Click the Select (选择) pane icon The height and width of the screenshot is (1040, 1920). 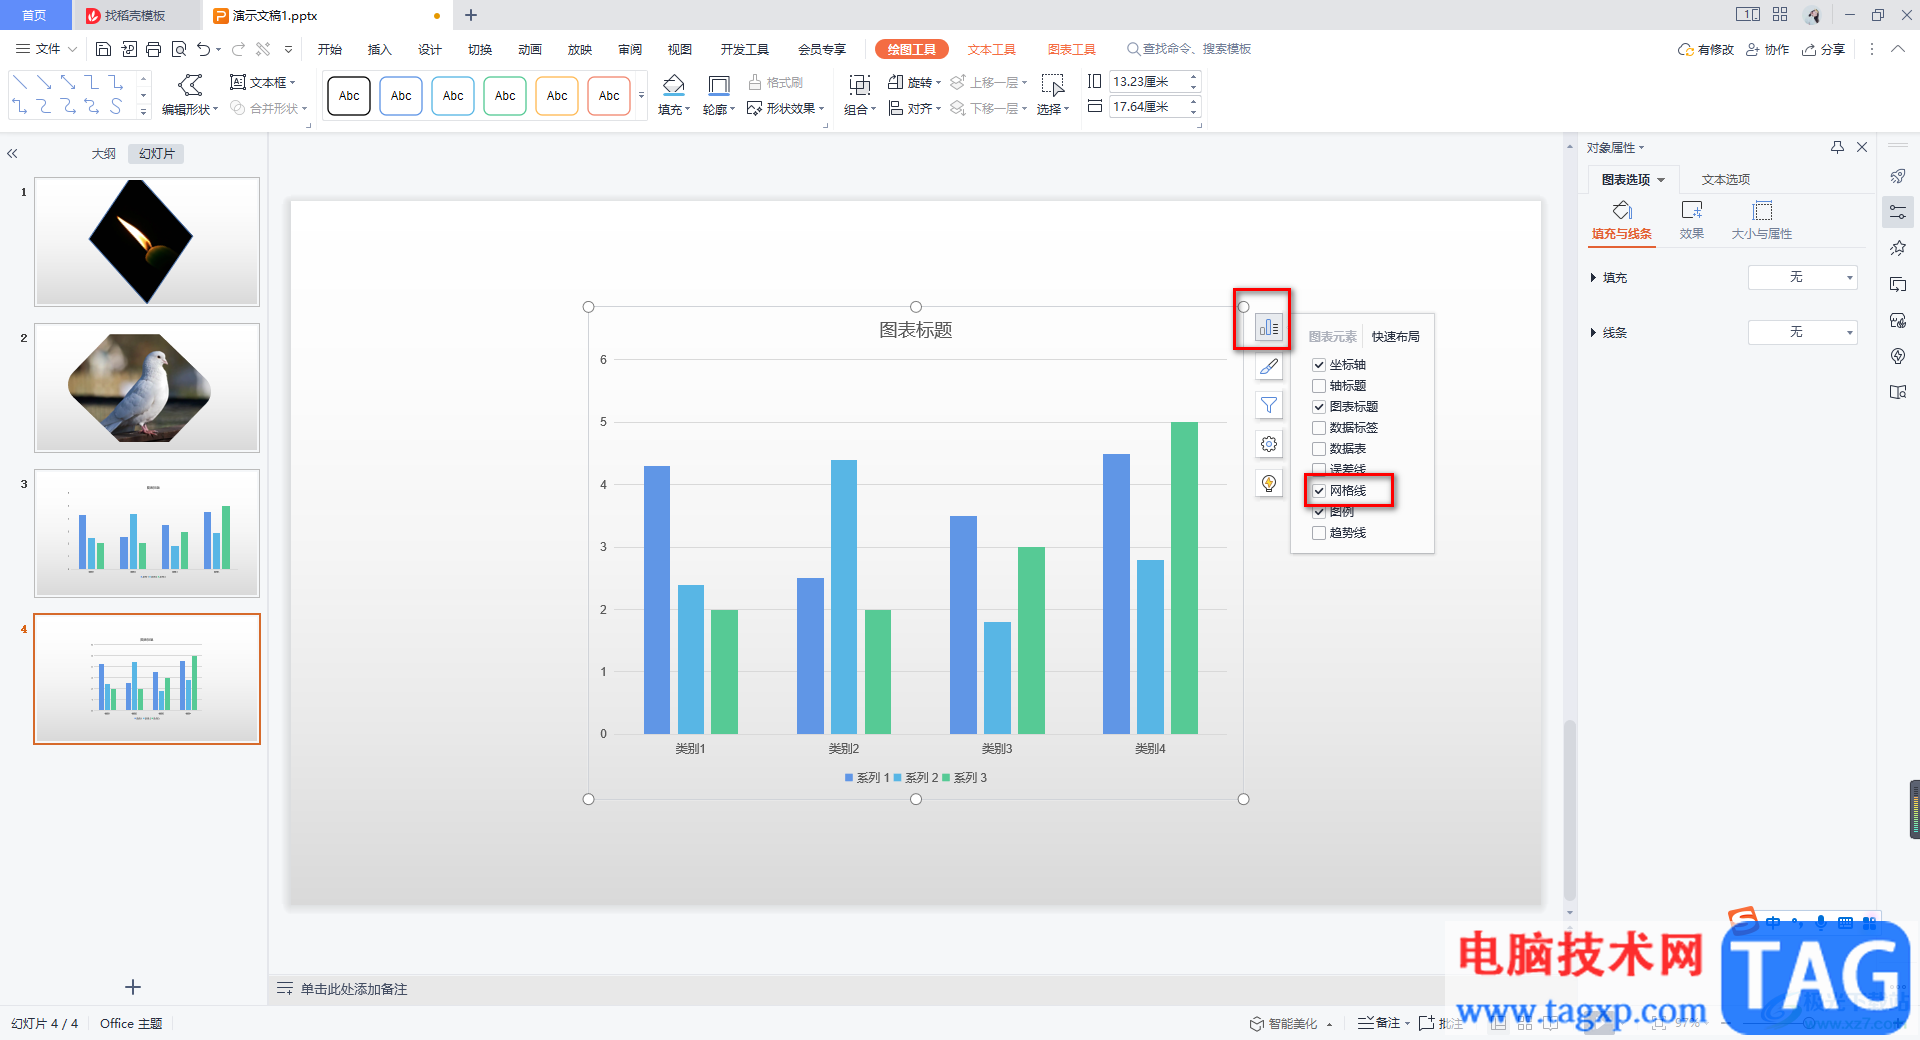[x=1052, y=85]
